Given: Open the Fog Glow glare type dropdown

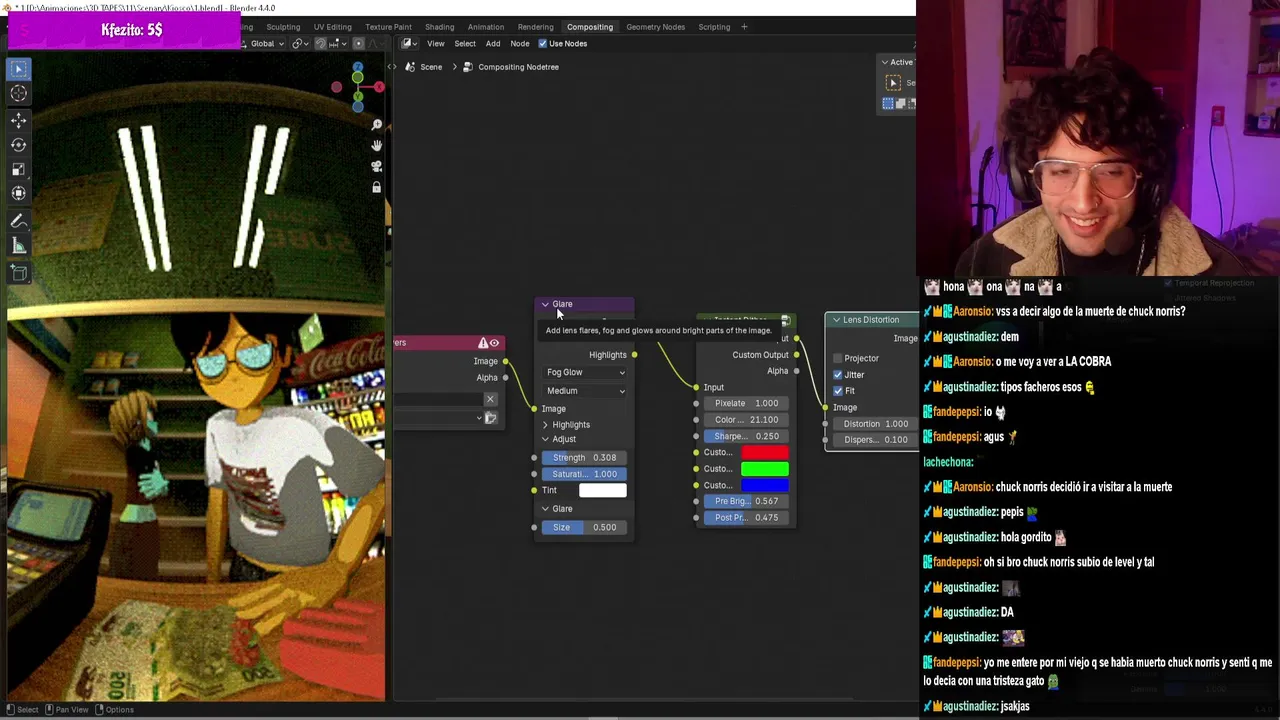Looking at the screenshot, I should [x=585, y=372].
